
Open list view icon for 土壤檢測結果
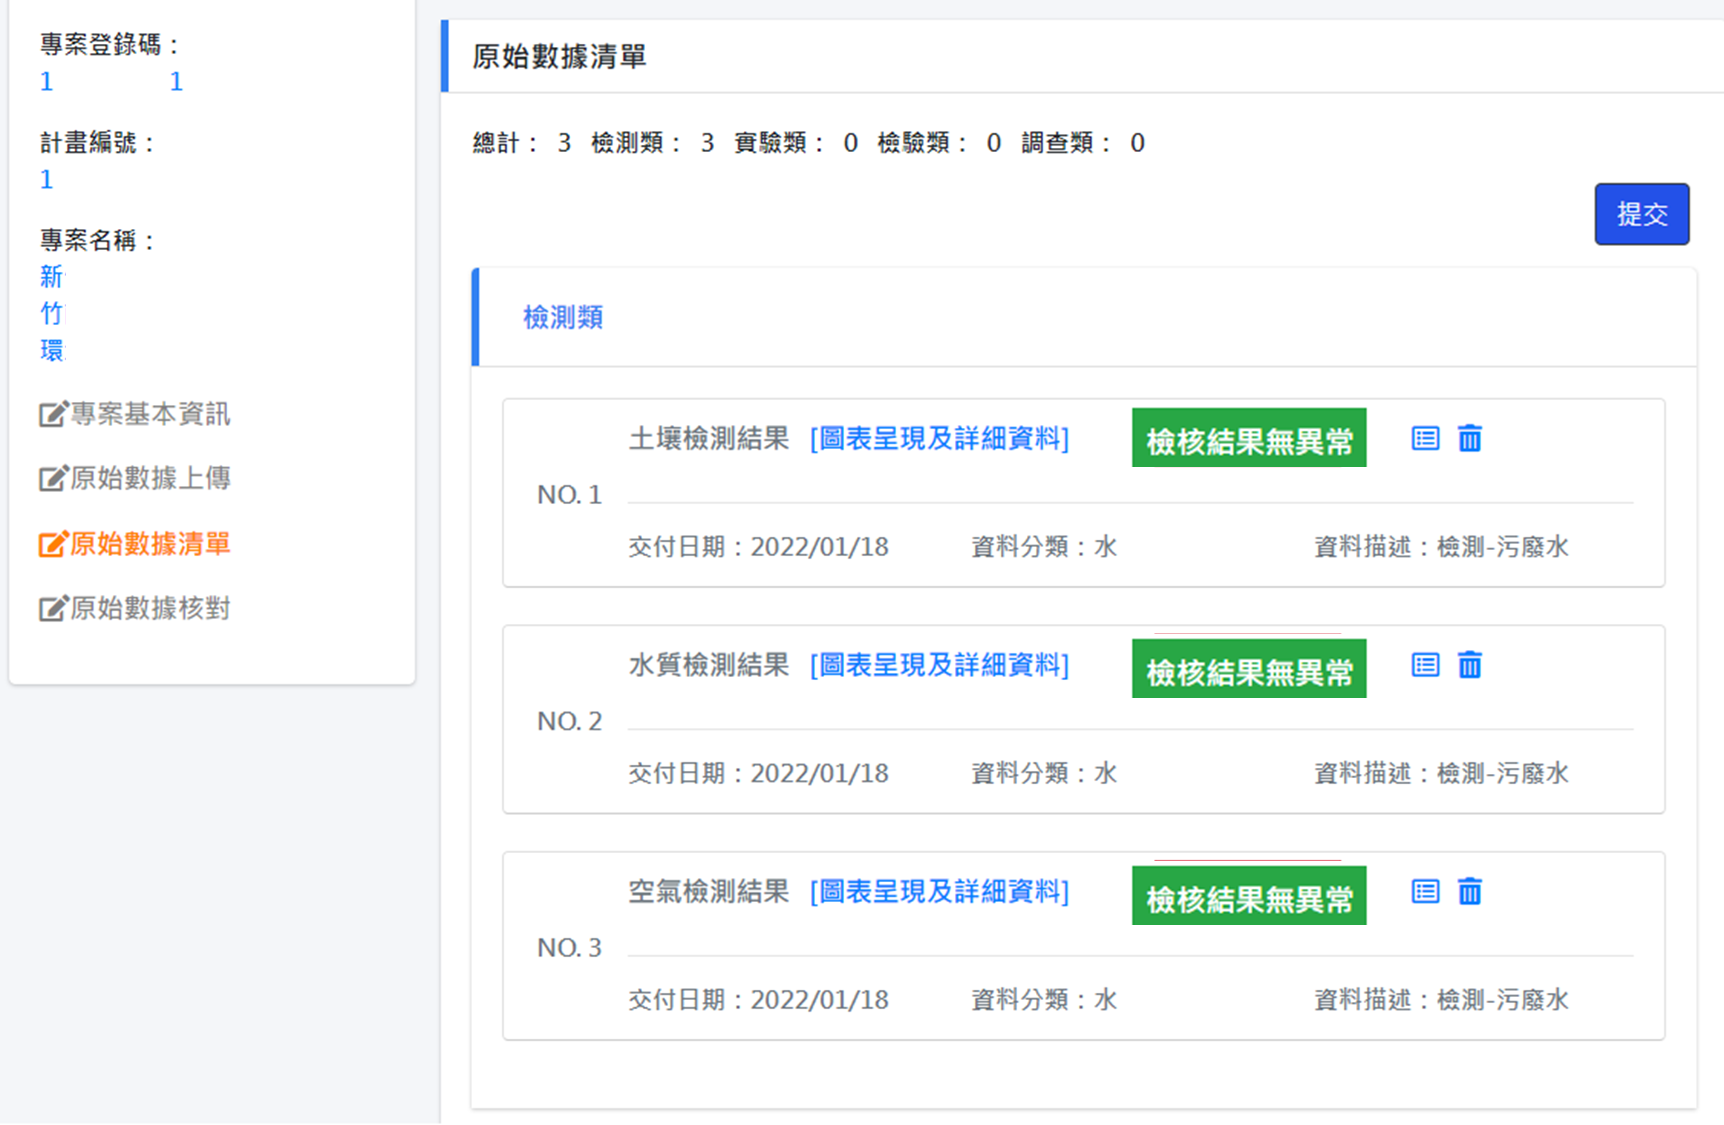[1425, 438]
